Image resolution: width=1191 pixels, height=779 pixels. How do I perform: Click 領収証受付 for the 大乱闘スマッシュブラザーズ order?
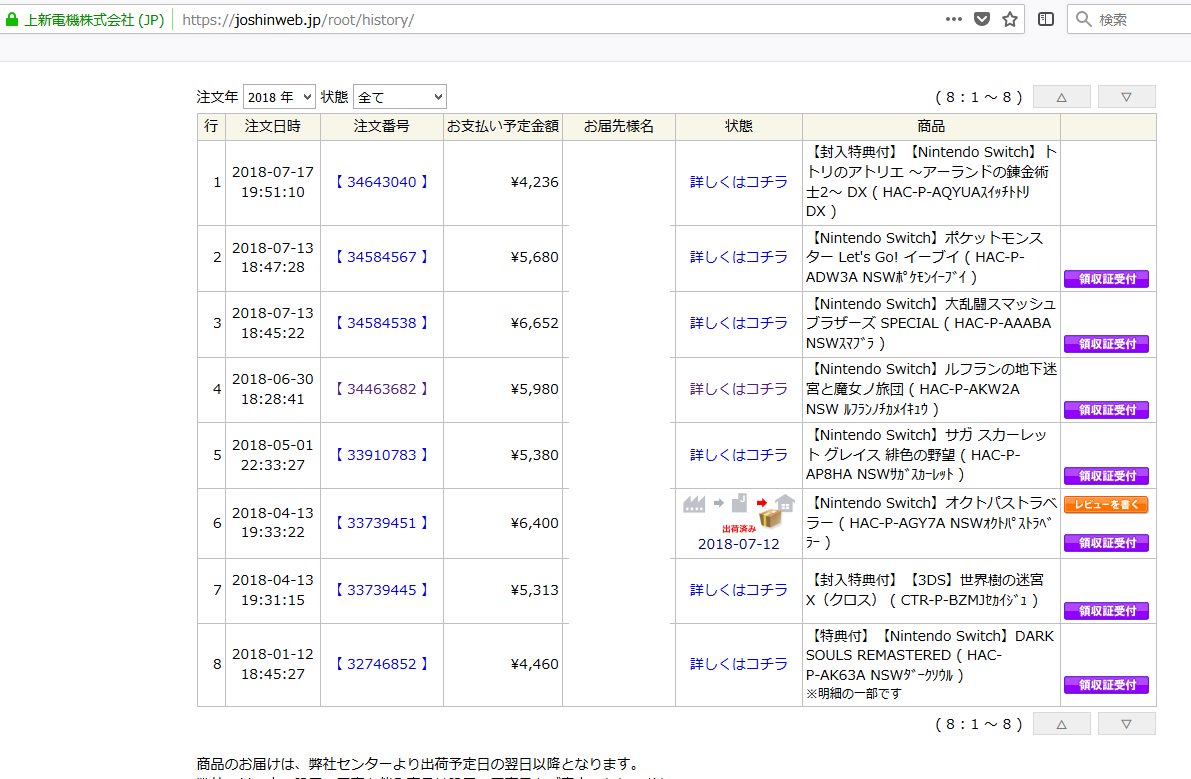(x=1107, y=344)
